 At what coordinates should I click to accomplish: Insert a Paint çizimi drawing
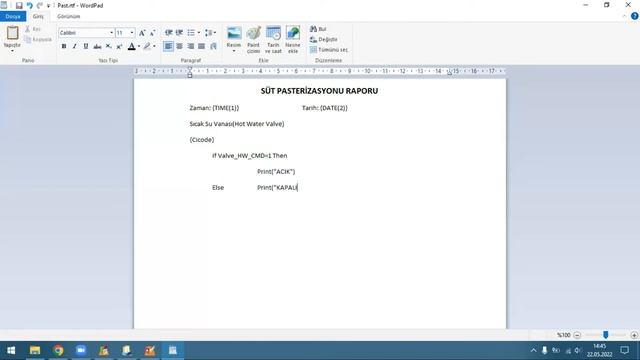[x=253, y=40]
